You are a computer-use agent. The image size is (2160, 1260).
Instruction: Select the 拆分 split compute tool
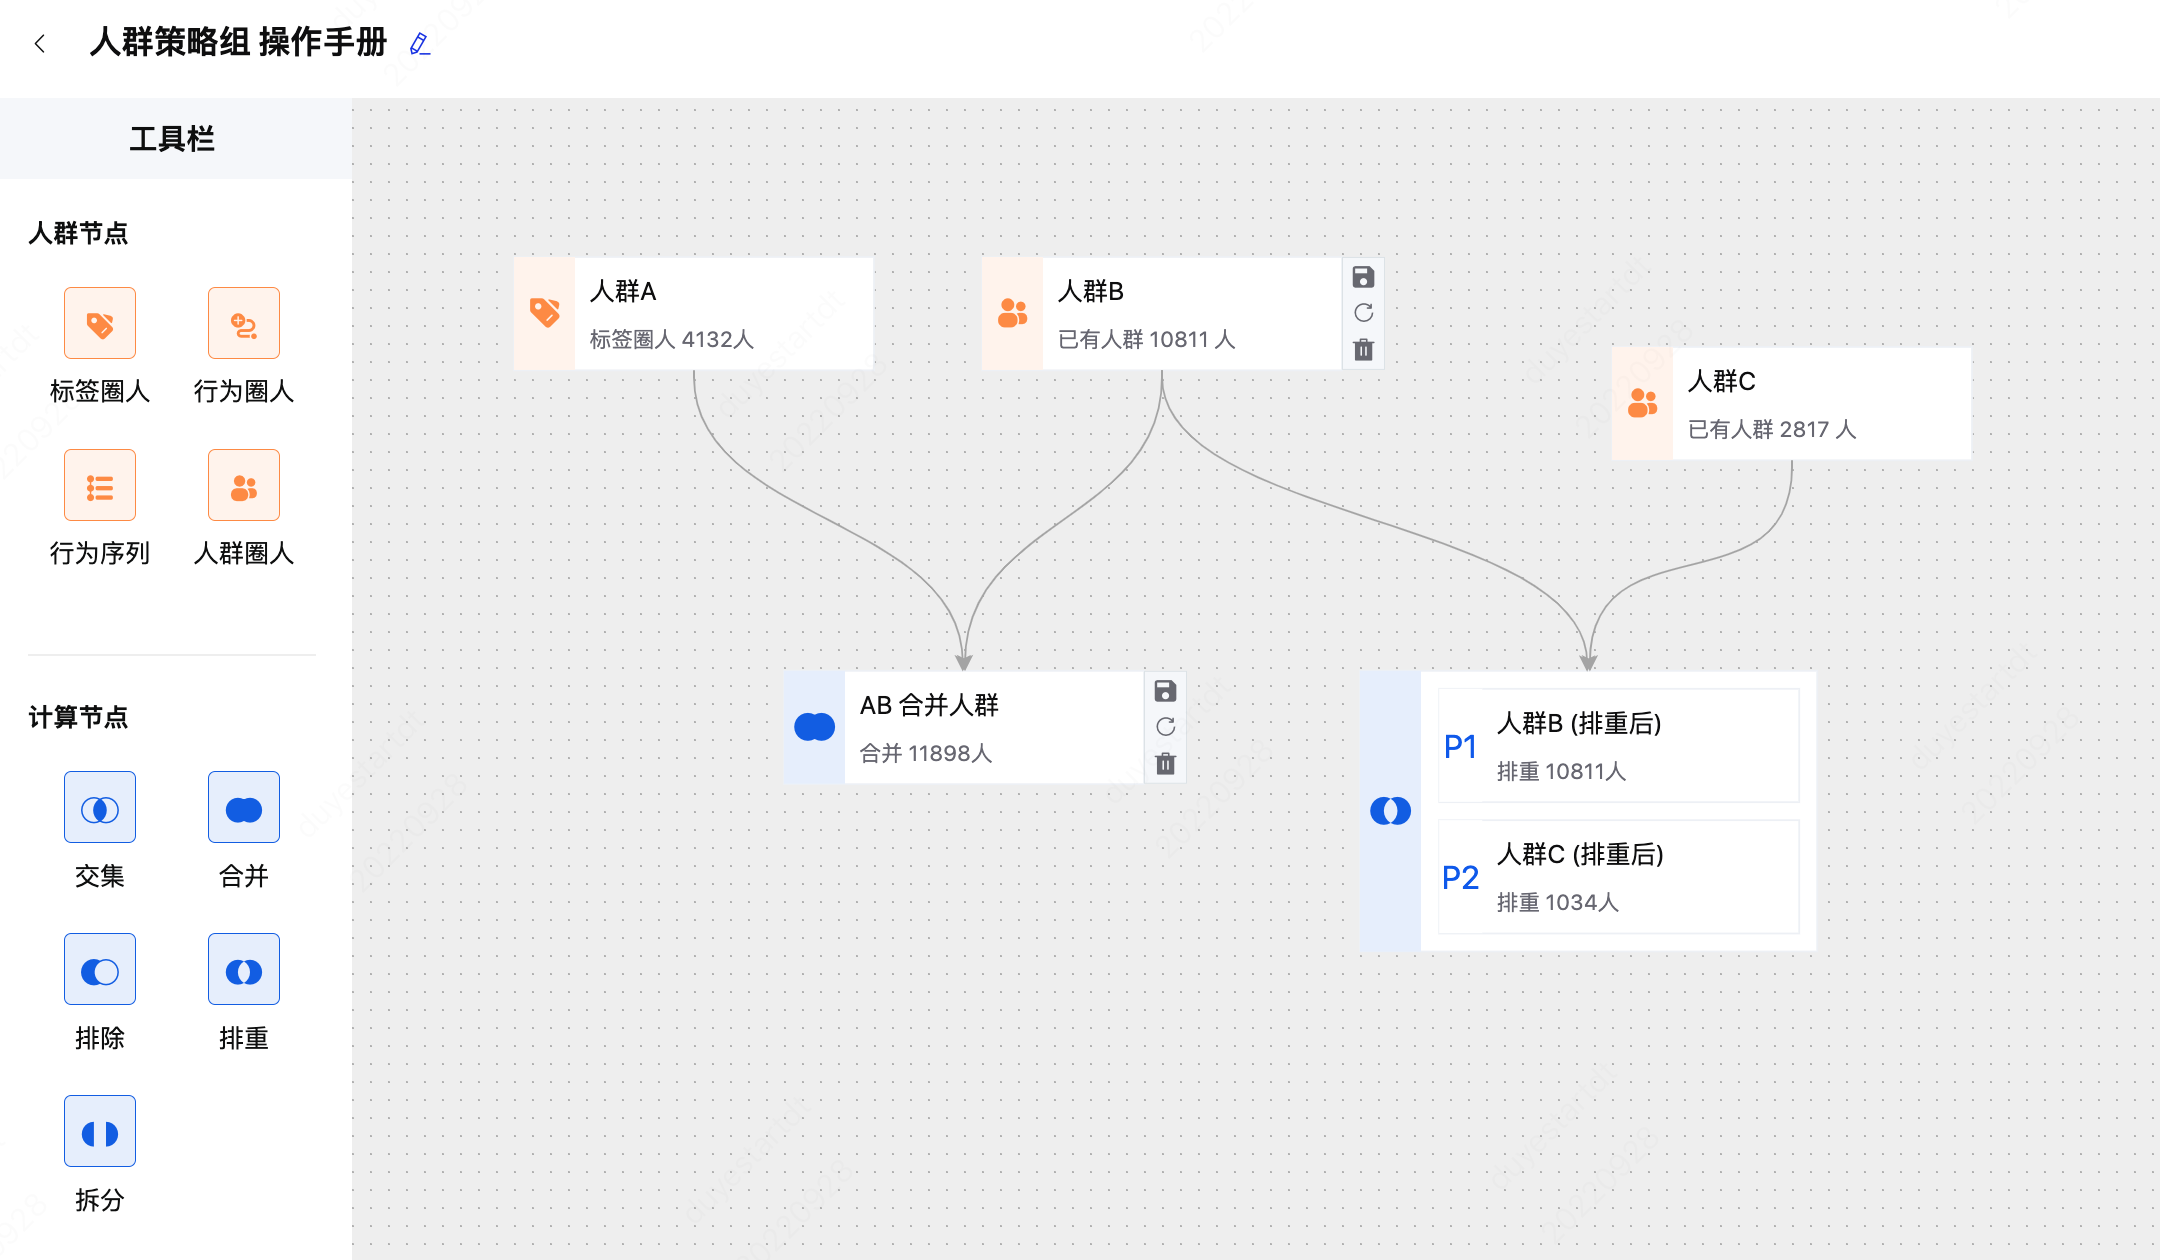tap(100, 1131)
